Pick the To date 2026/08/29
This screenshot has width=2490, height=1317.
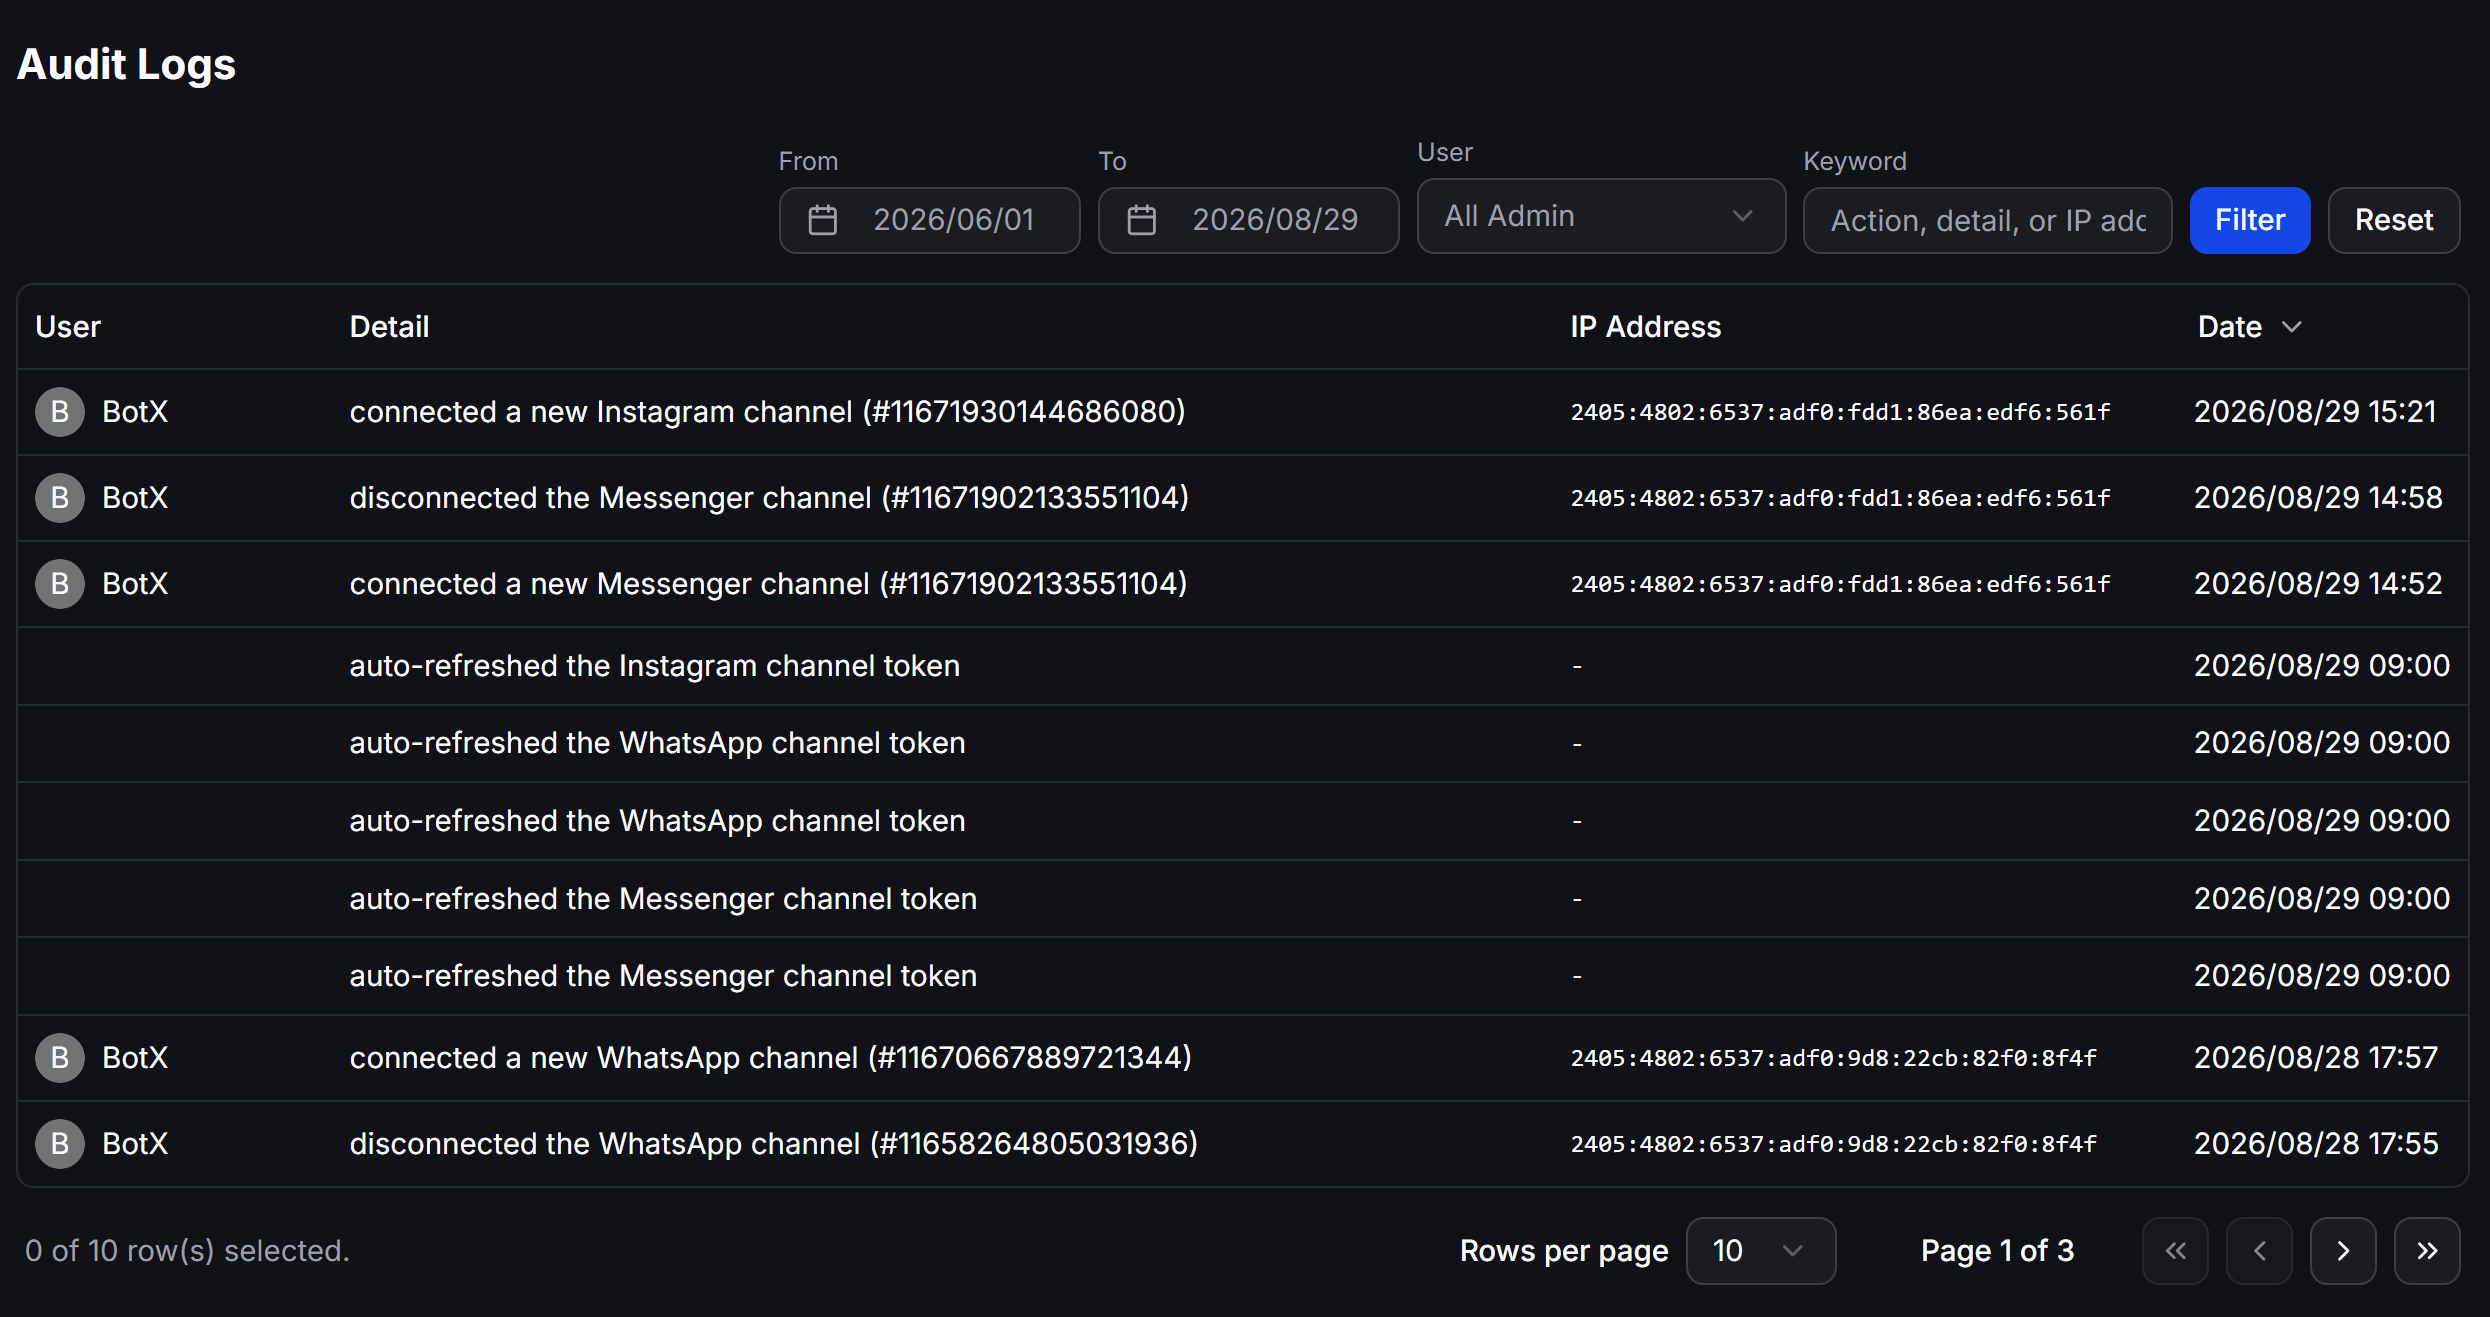tap(1248, 220)
